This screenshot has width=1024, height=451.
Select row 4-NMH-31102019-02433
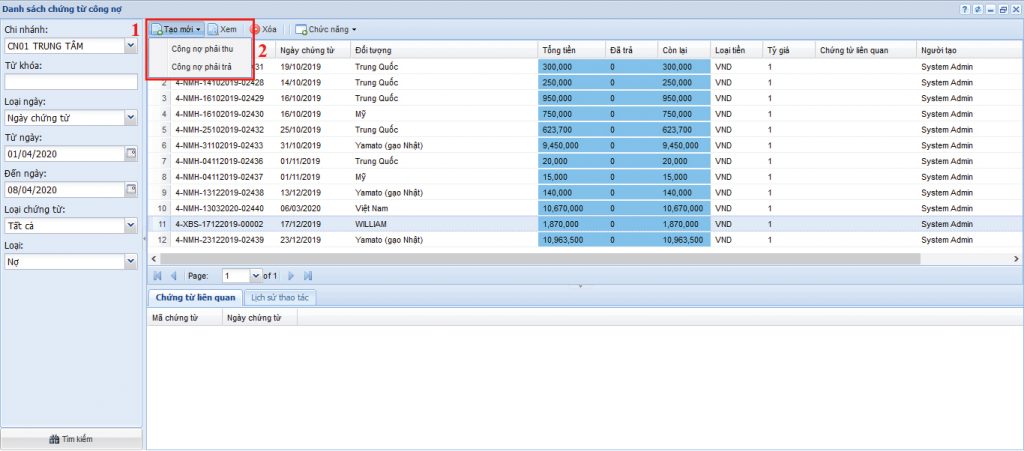[585, 146]
